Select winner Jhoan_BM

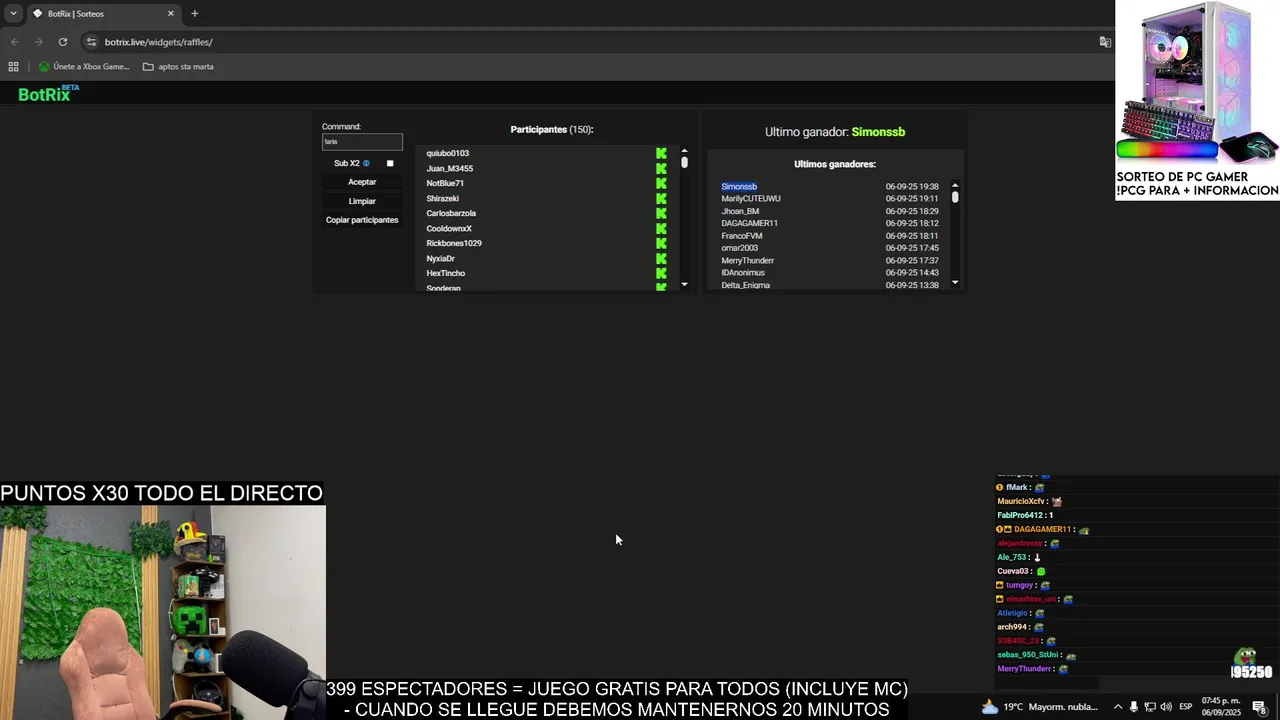click(x=740, y=211)
